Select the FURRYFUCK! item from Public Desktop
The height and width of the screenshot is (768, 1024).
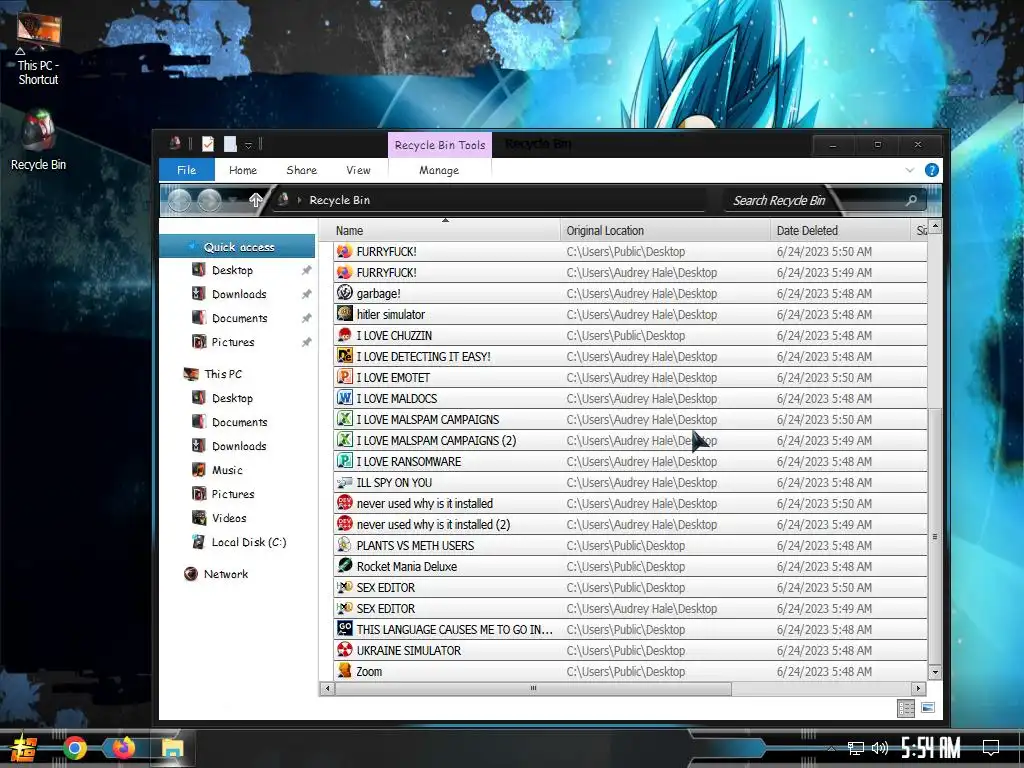click(630, 251)
